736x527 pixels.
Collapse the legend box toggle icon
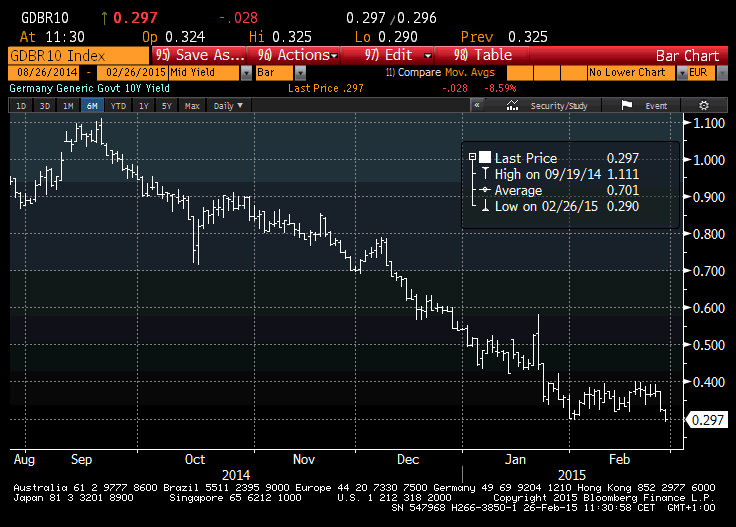(472, 157)
